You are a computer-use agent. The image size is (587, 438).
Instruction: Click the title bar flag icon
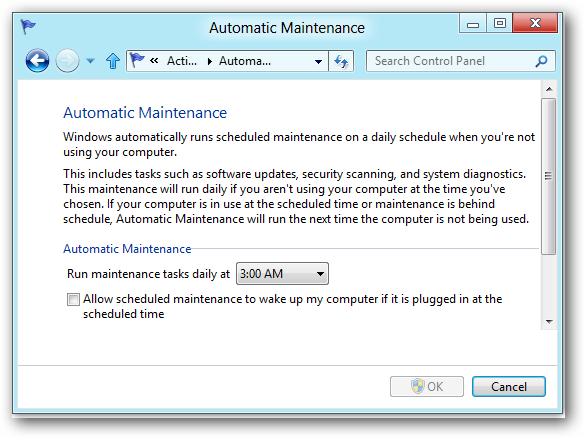point(28,27)
